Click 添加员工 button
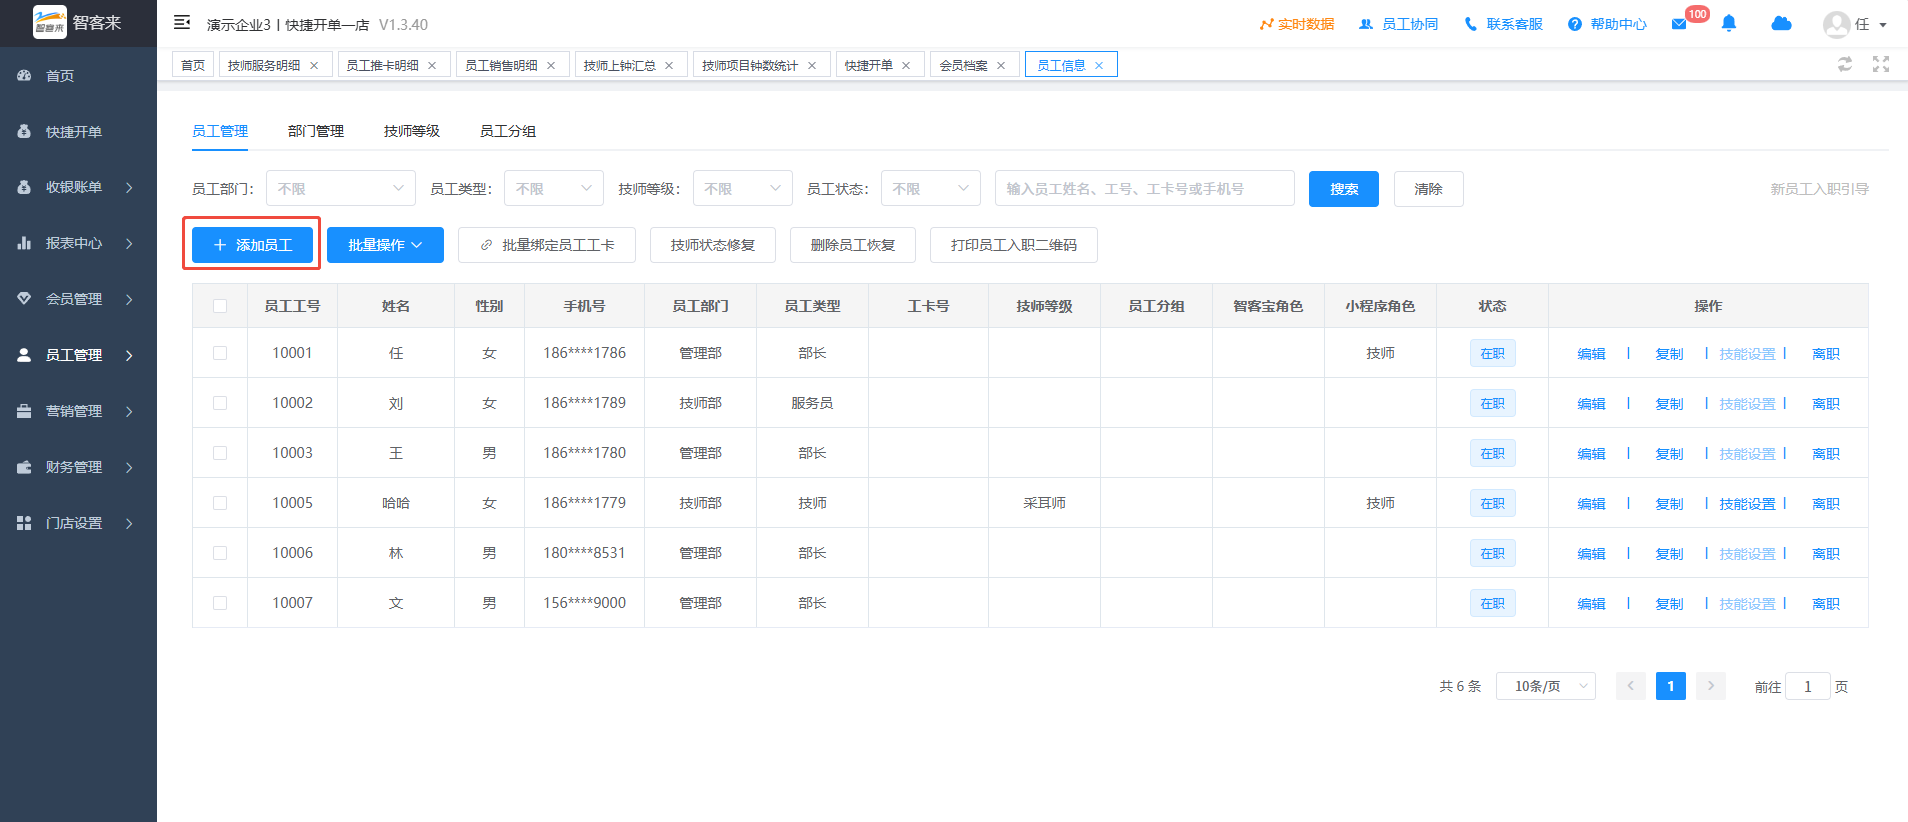The image size is (1908, 822). (253, 245)
